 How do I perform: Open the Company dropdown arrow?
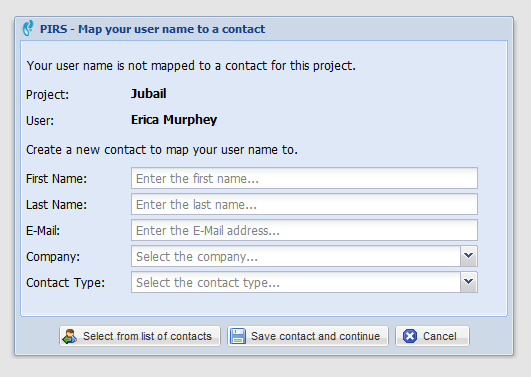(469, 256)
